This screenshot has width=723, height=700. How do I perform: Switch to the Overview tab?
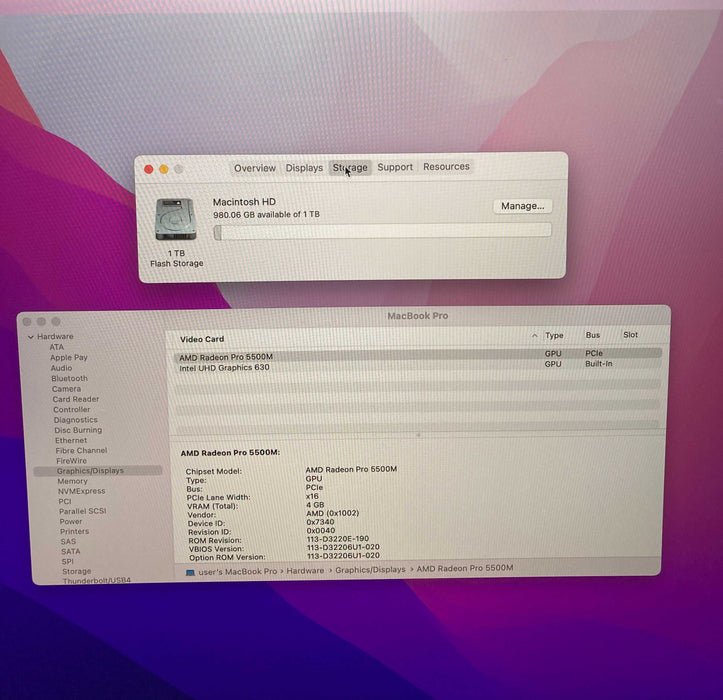point(255,168)
